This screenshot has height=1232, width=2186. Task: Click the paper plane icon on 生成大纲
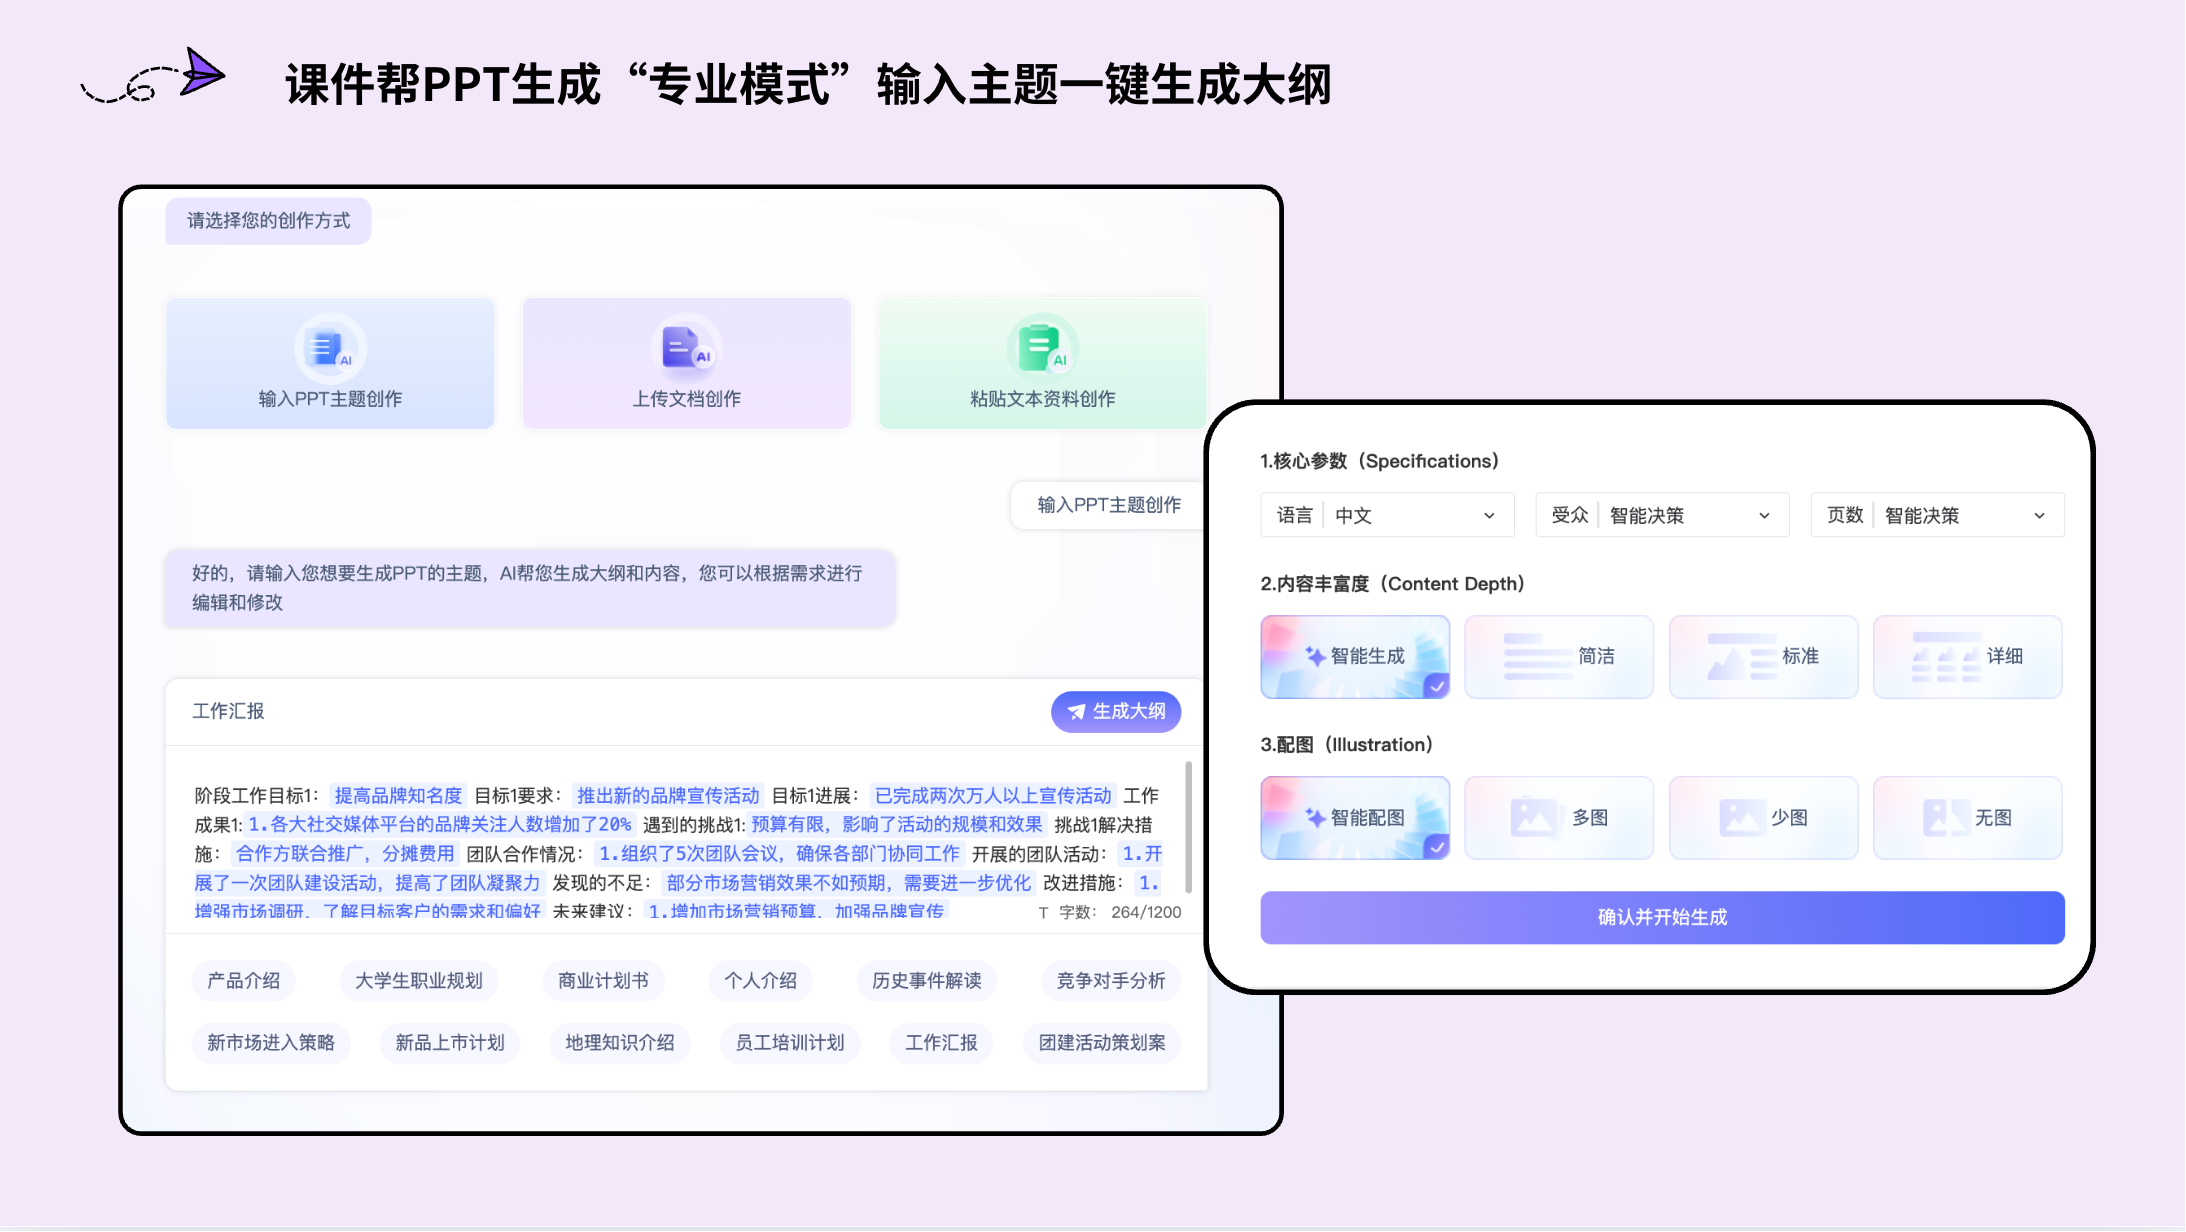(x=1076, y=712)
